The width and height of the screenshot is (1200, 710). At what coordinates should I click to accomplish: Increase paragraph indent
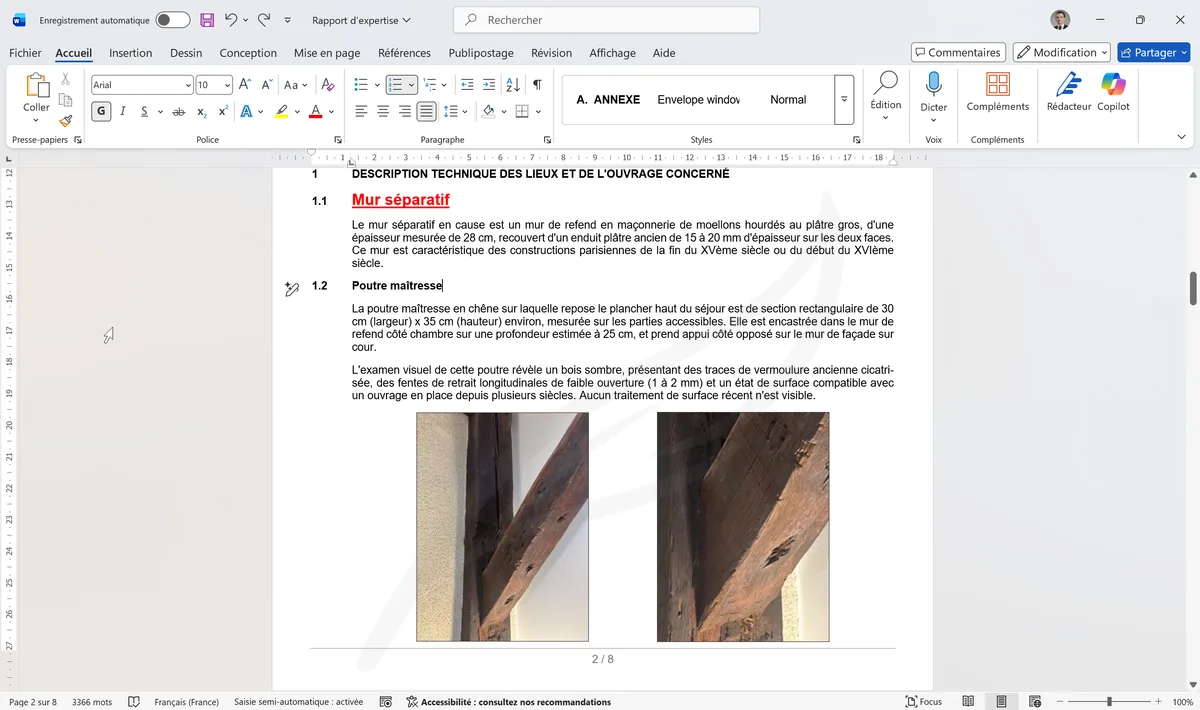488,84
